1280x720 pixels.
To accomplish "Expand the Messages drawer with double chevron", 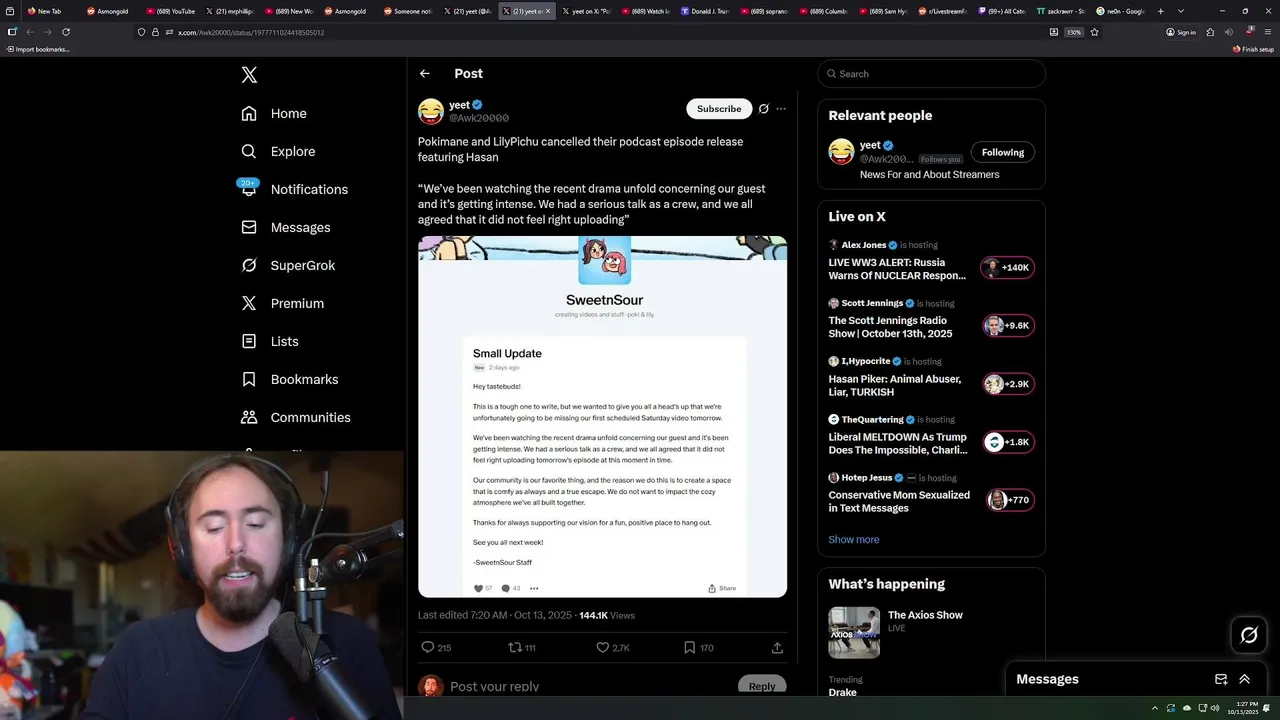I will tap(1245, 679).
